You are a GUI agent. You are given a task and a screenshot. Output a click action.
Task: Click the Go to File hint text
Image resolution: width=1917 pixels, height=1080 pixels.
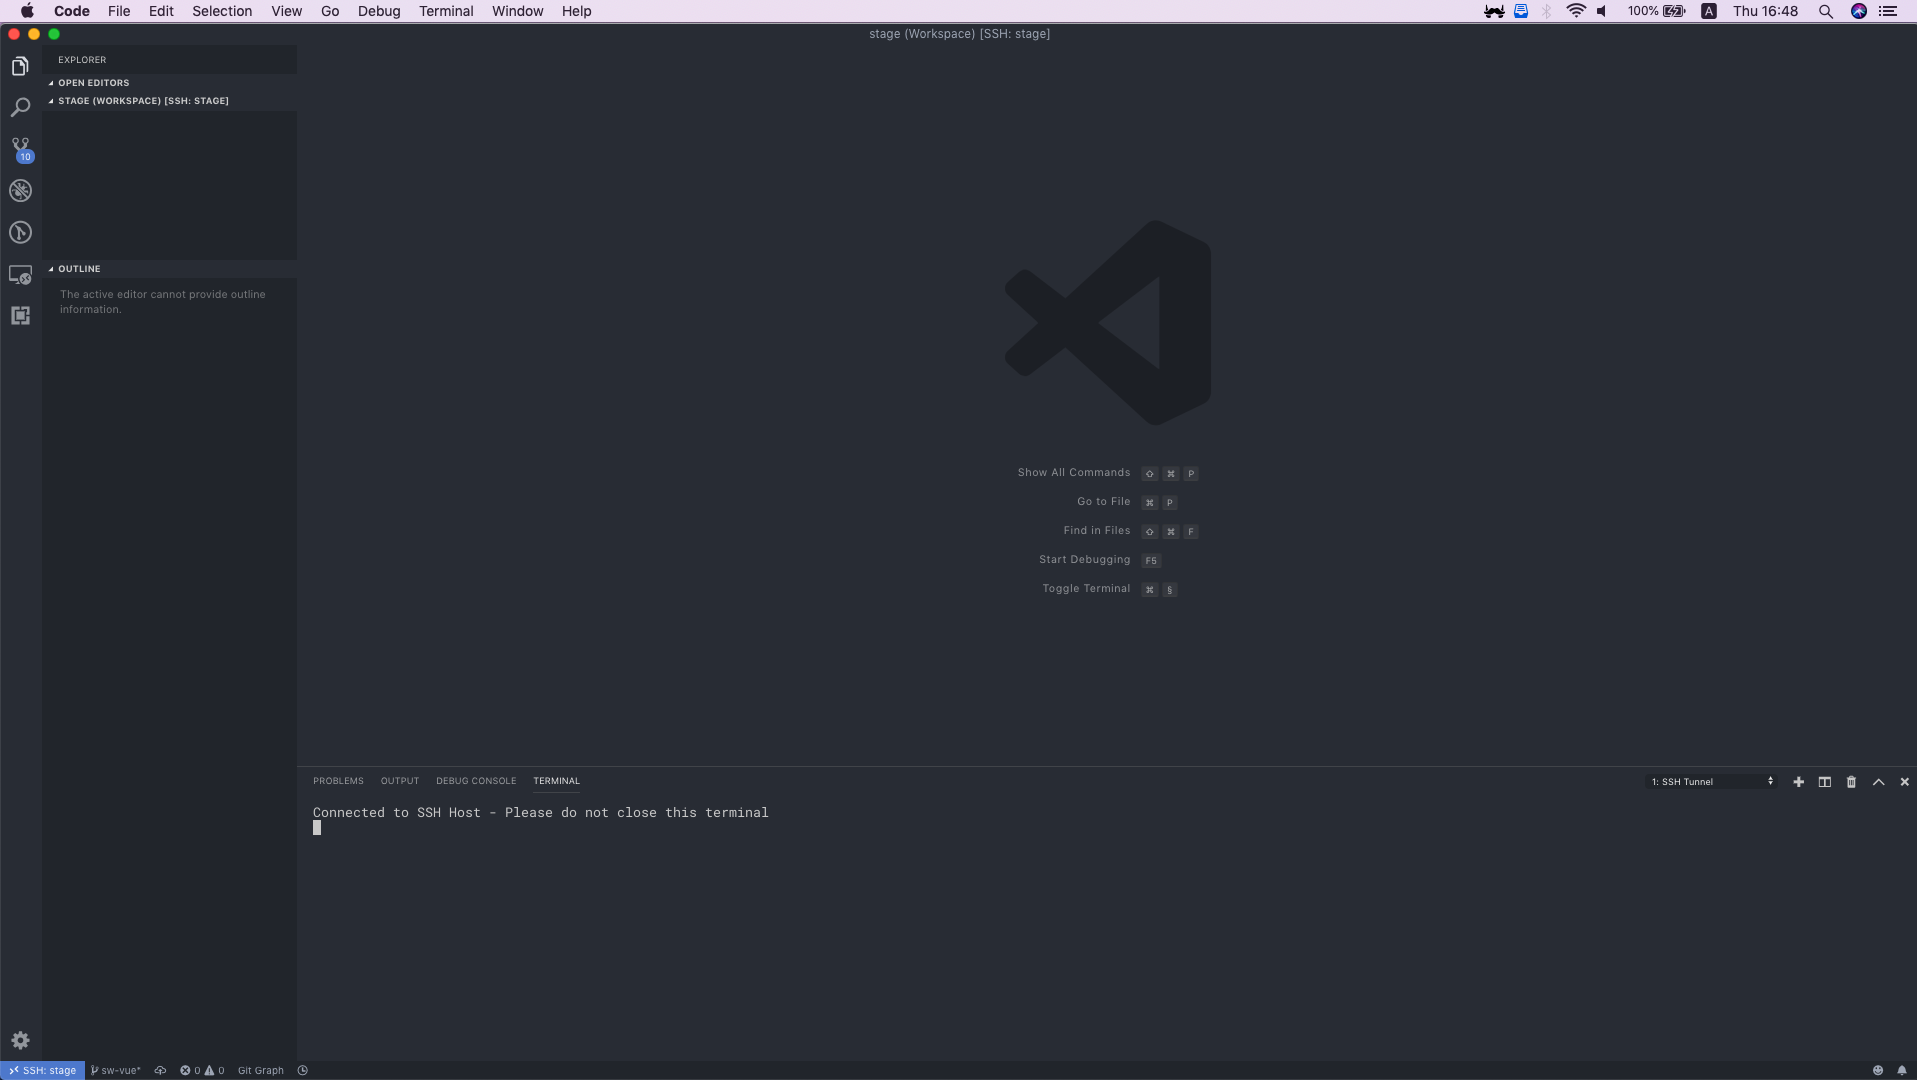(1103, 502)
